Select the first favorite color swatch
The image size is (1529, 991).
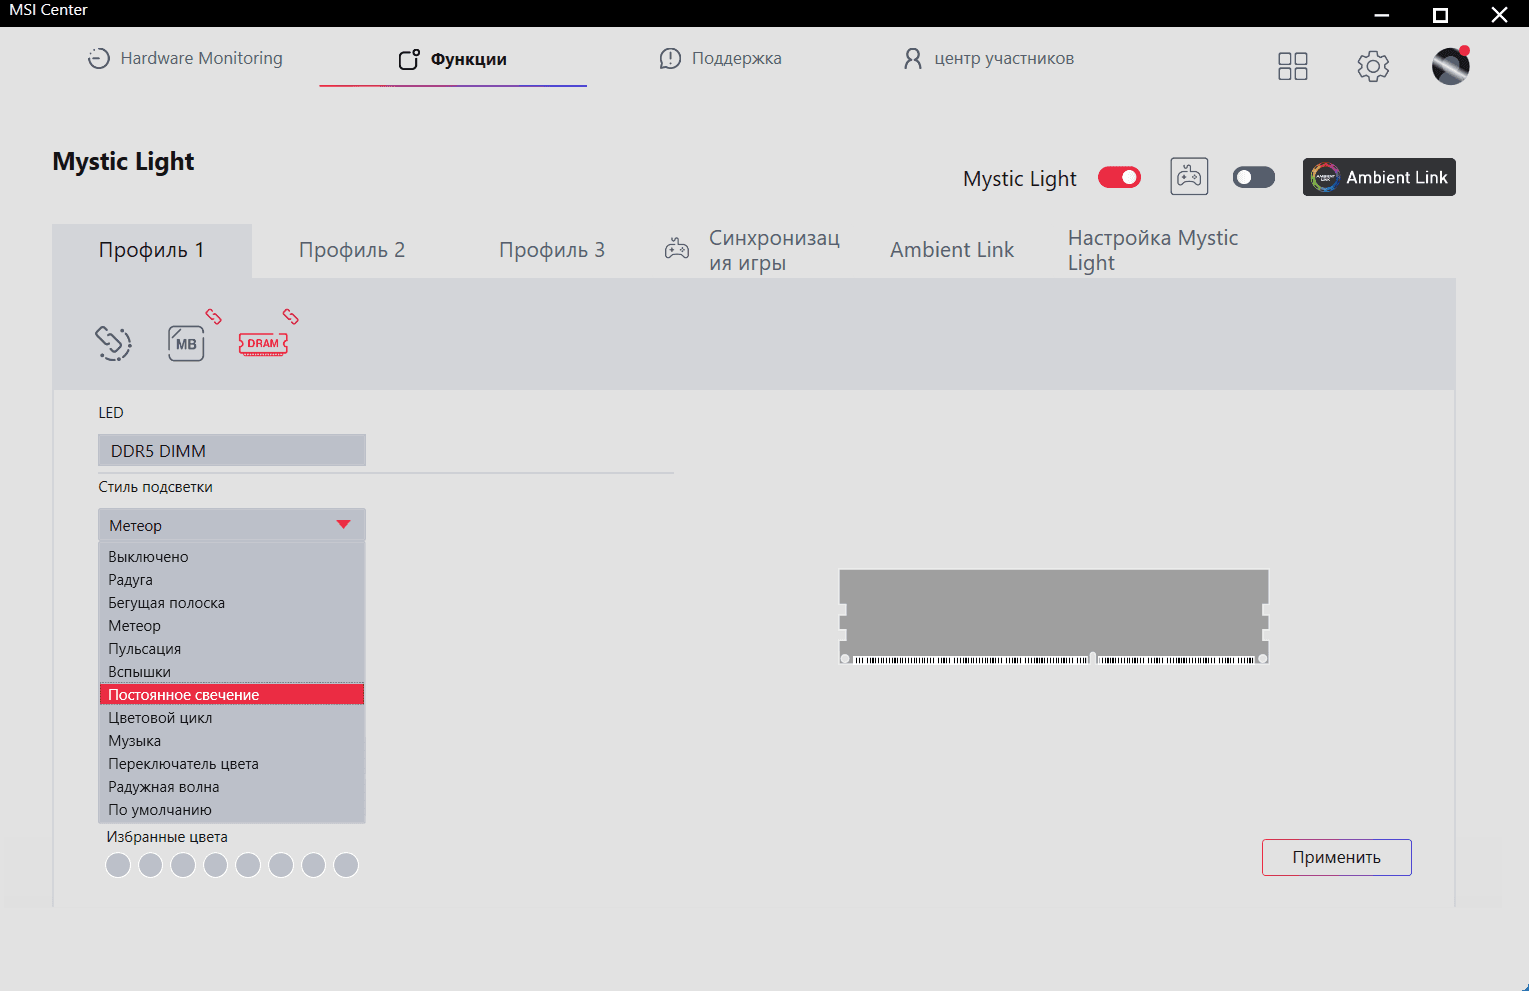[x=118, y=865]
